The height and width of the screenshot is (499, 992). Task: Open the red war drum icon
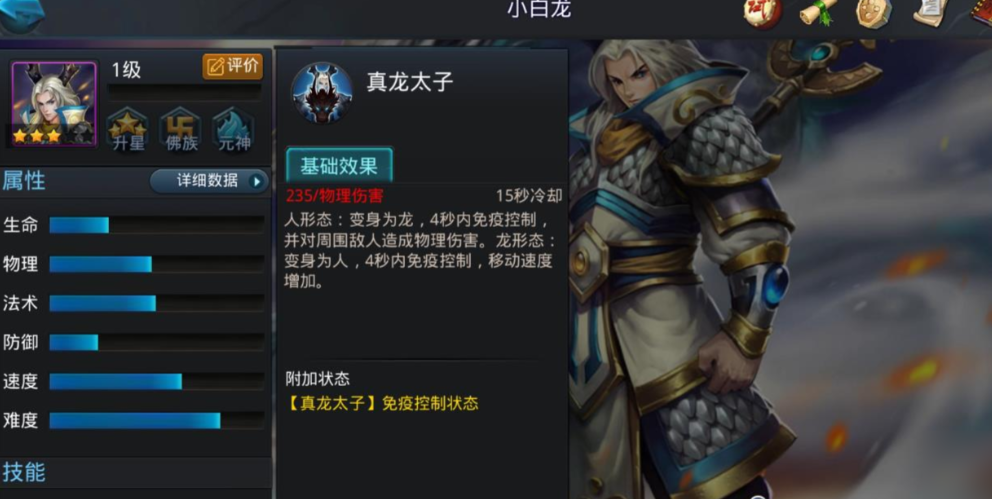[762, 13]
